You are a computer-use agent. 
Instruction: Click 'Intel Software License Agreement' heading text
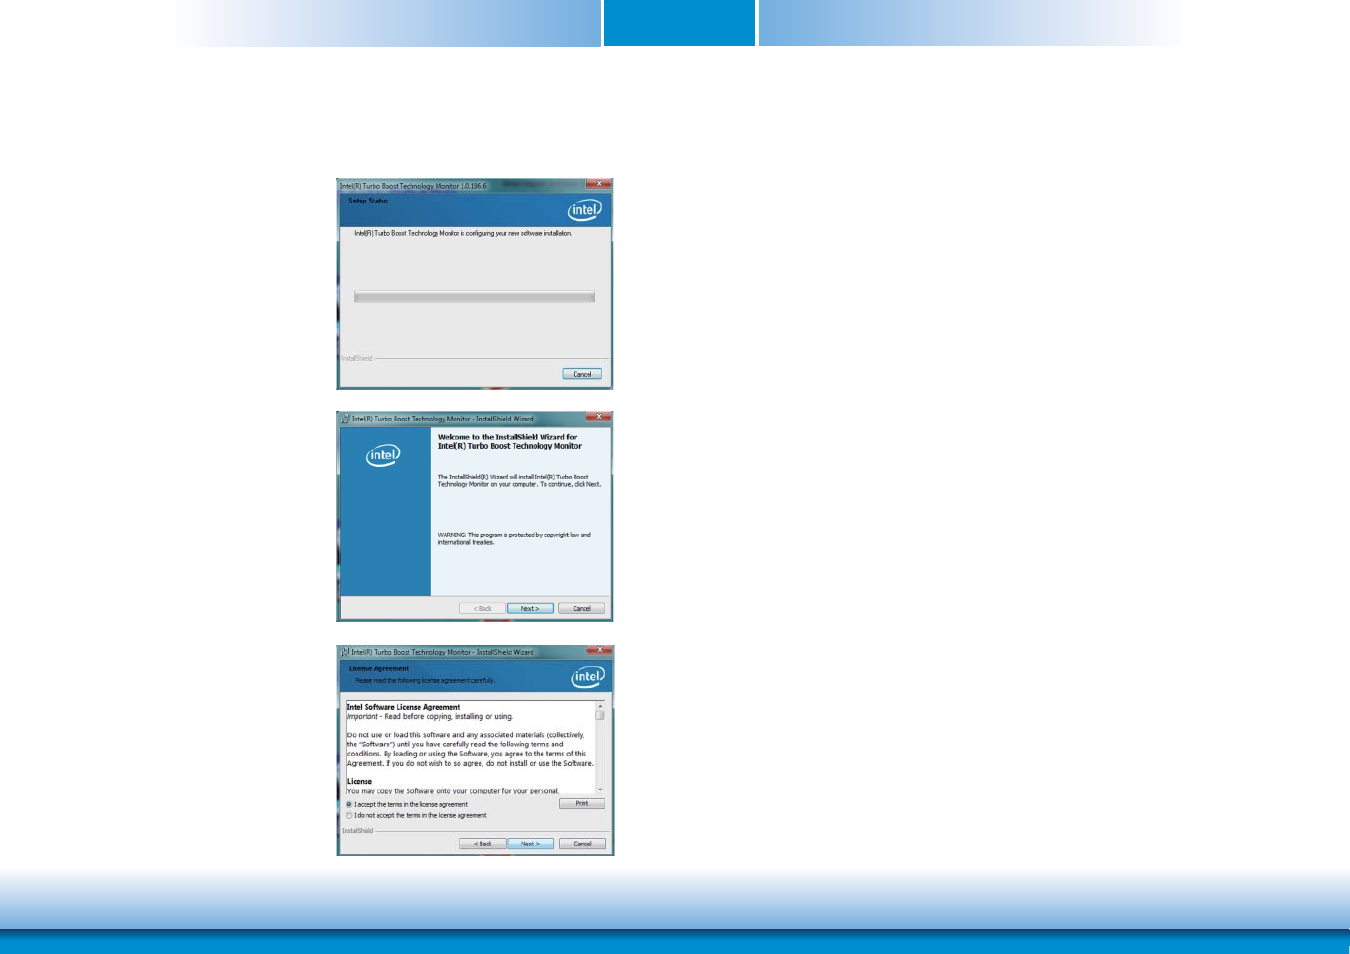(403, 707)
